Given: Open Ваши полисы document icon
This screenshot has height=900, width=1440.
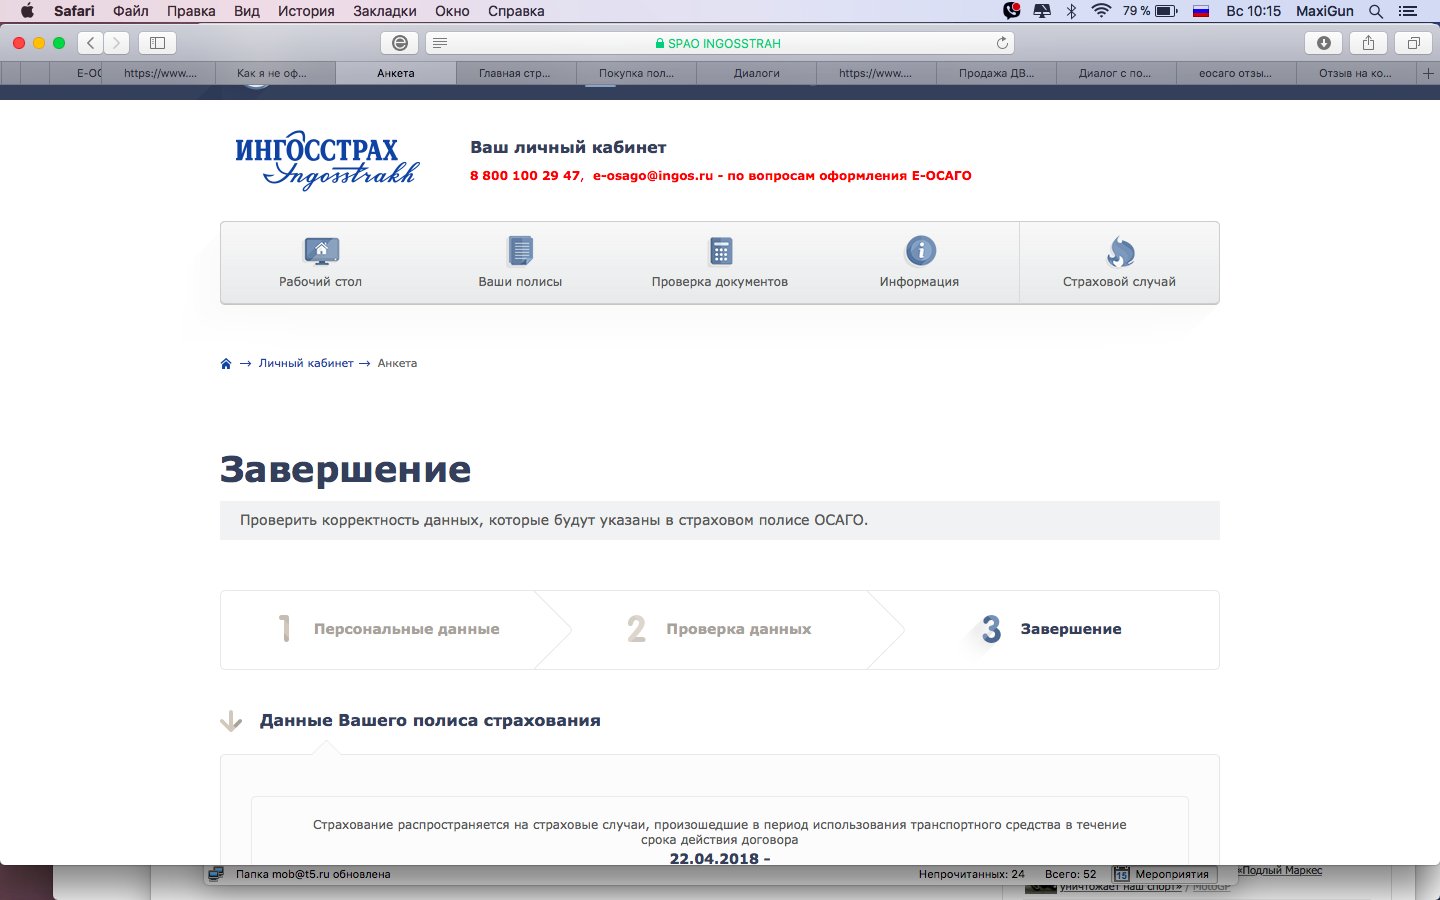Looking at the screenshot, I should 520,251.
